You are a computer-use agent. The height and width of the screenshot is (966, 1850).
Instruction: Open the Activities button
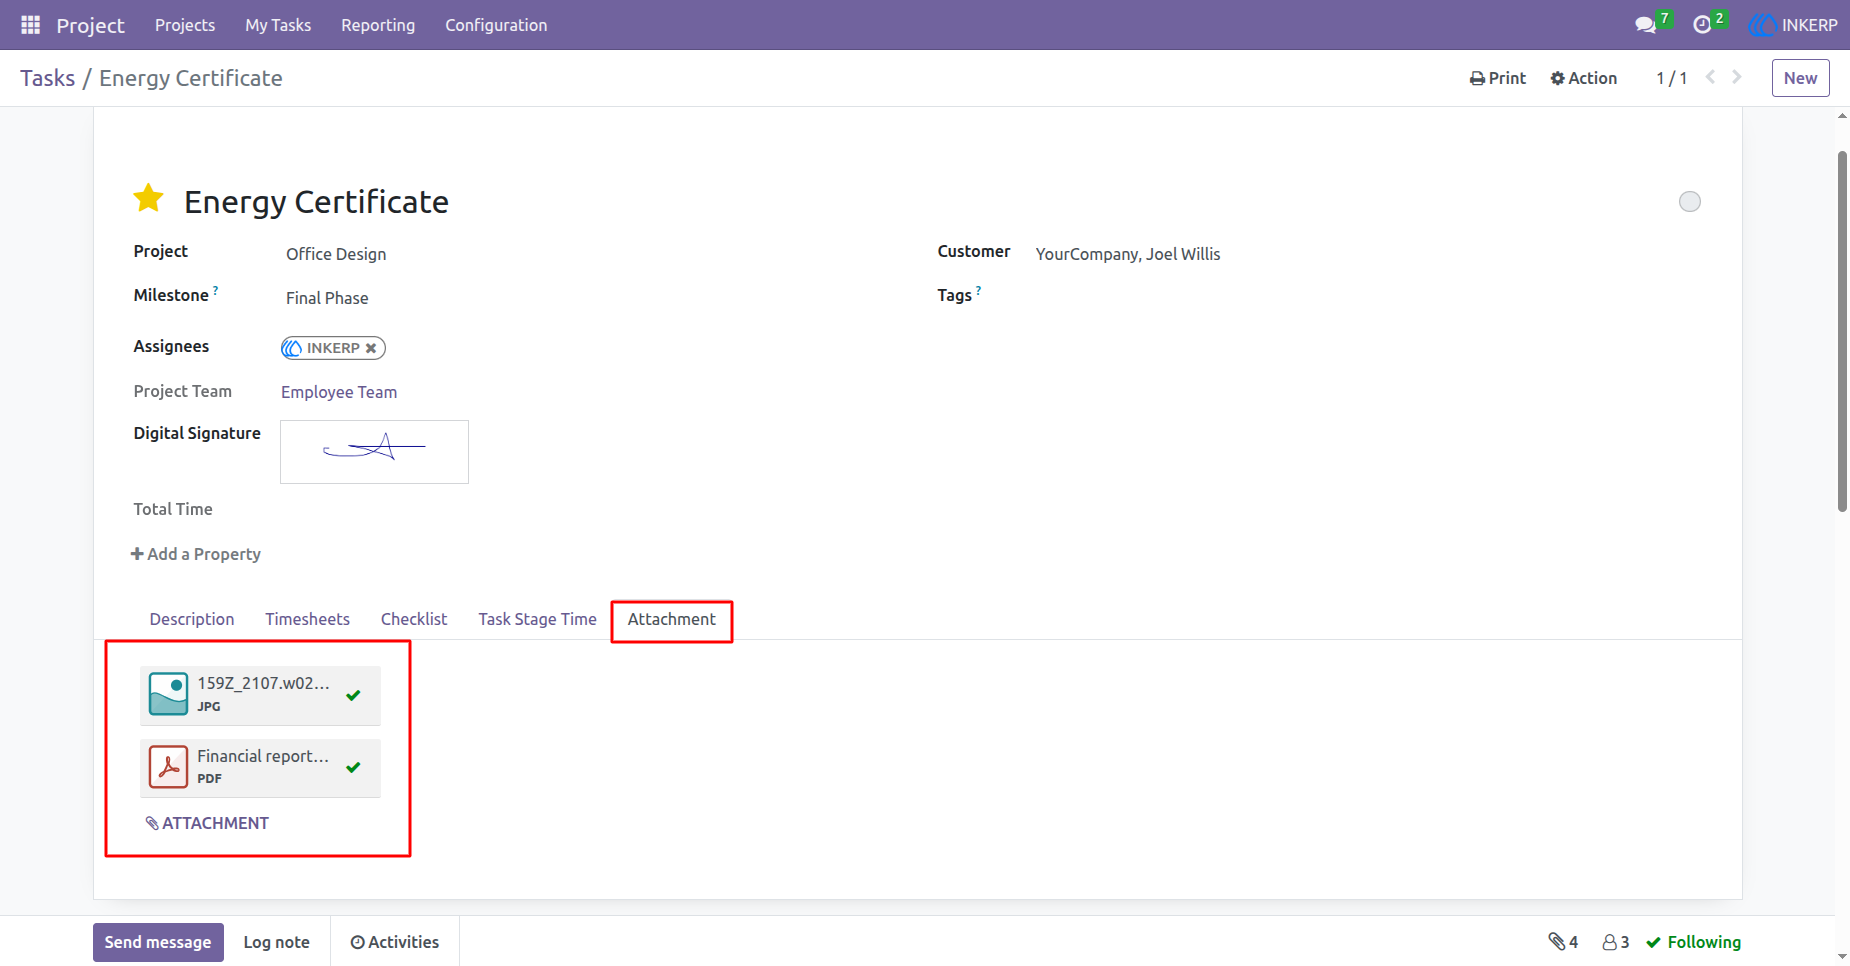pyautogui.click(x=395, y=942)
